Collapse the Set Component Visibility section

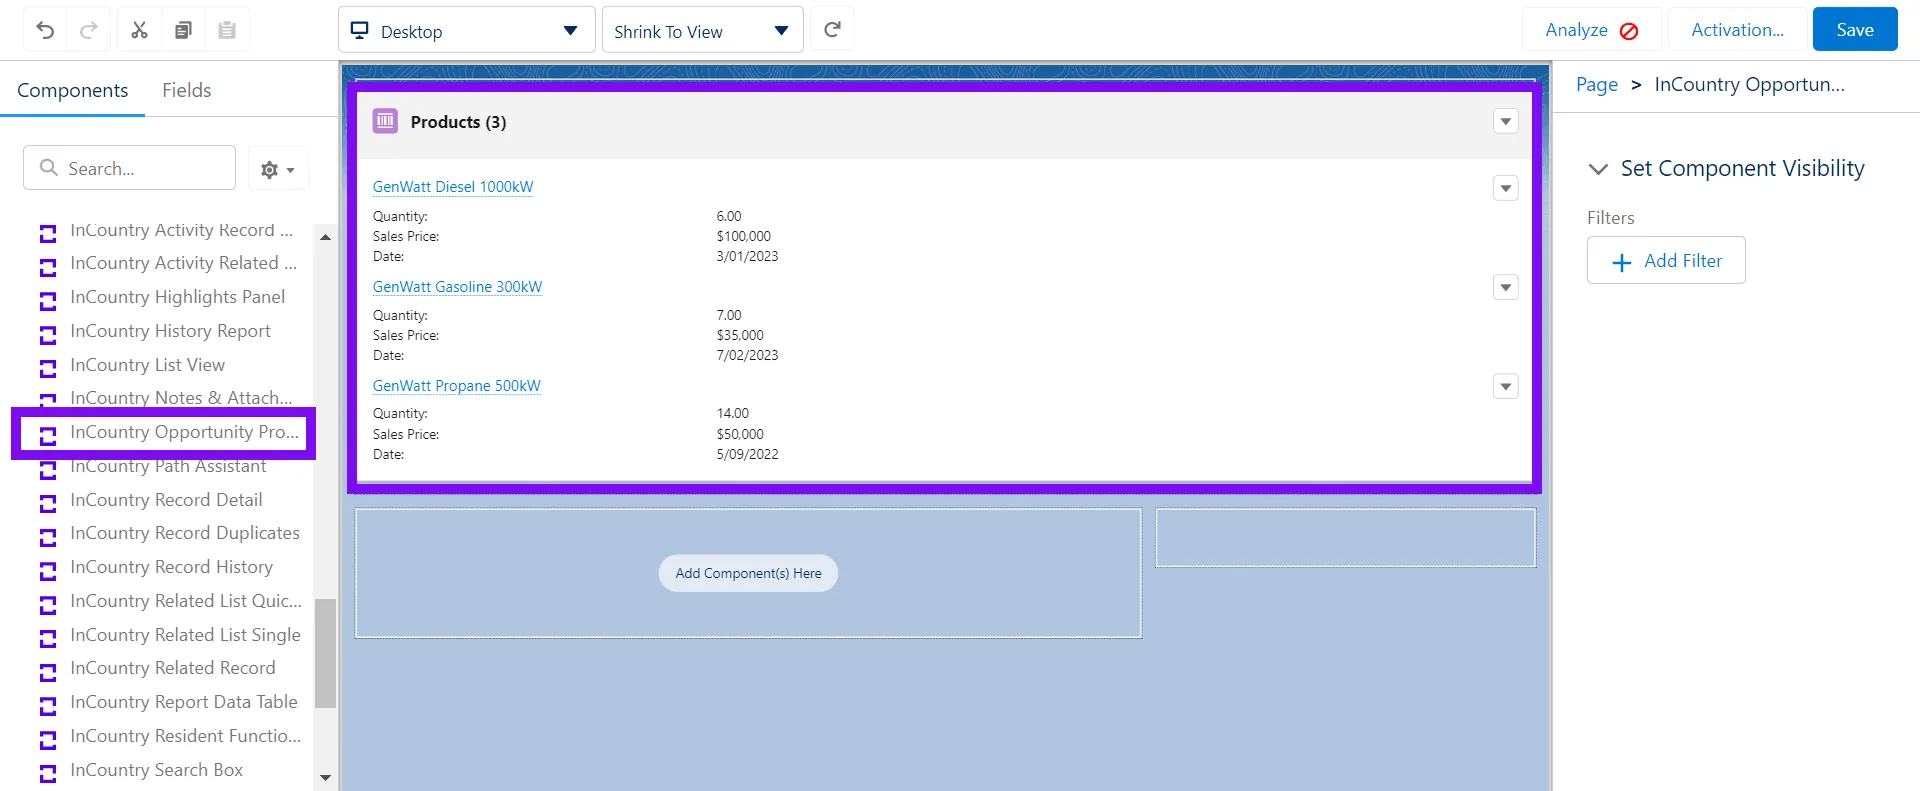(1598, 169)
